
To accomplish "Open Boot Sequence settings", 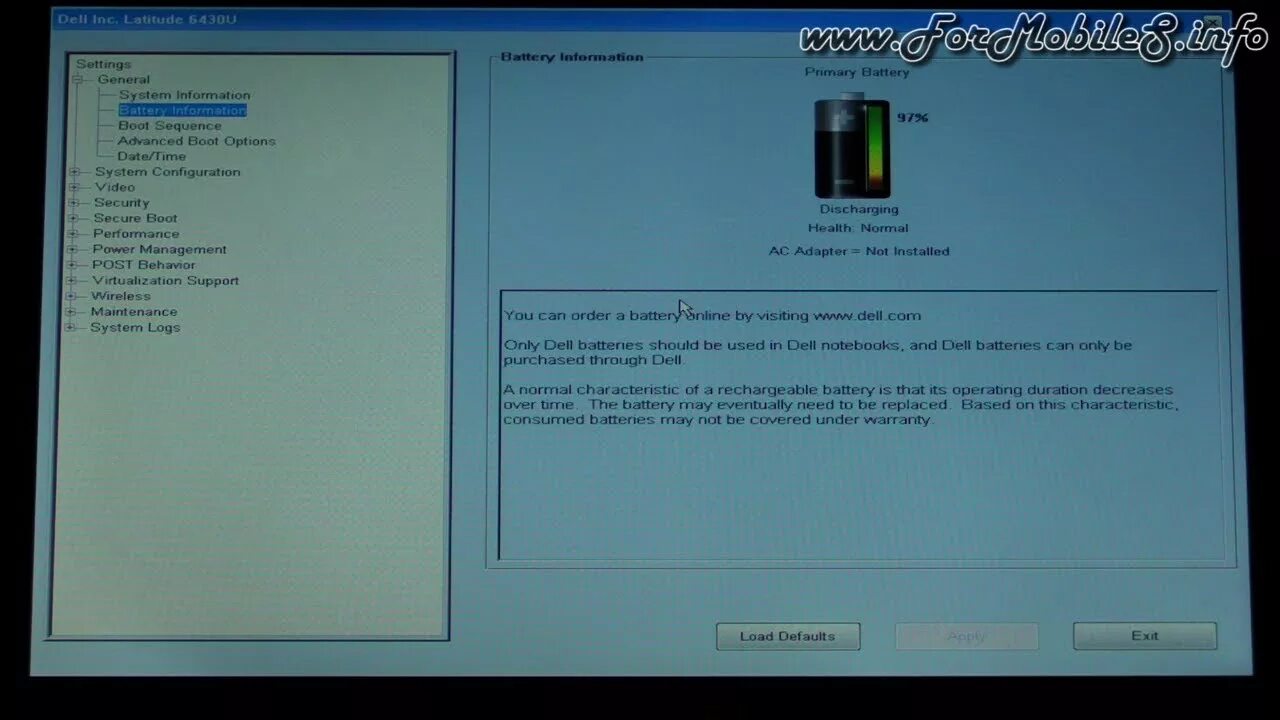I will [x=170, y=126].
